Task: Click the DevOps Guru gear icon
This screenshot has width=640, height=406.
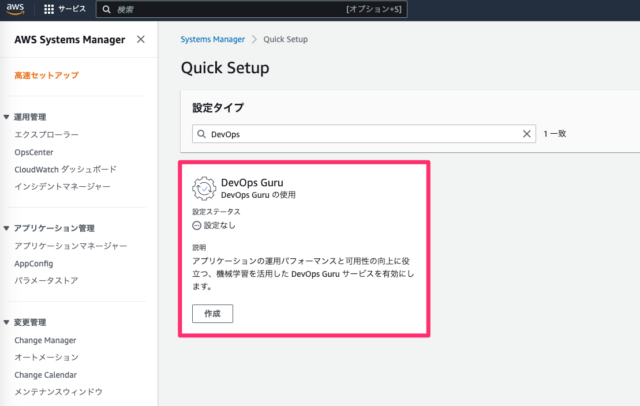Action: pyautogui.click(x=204, y=189)
